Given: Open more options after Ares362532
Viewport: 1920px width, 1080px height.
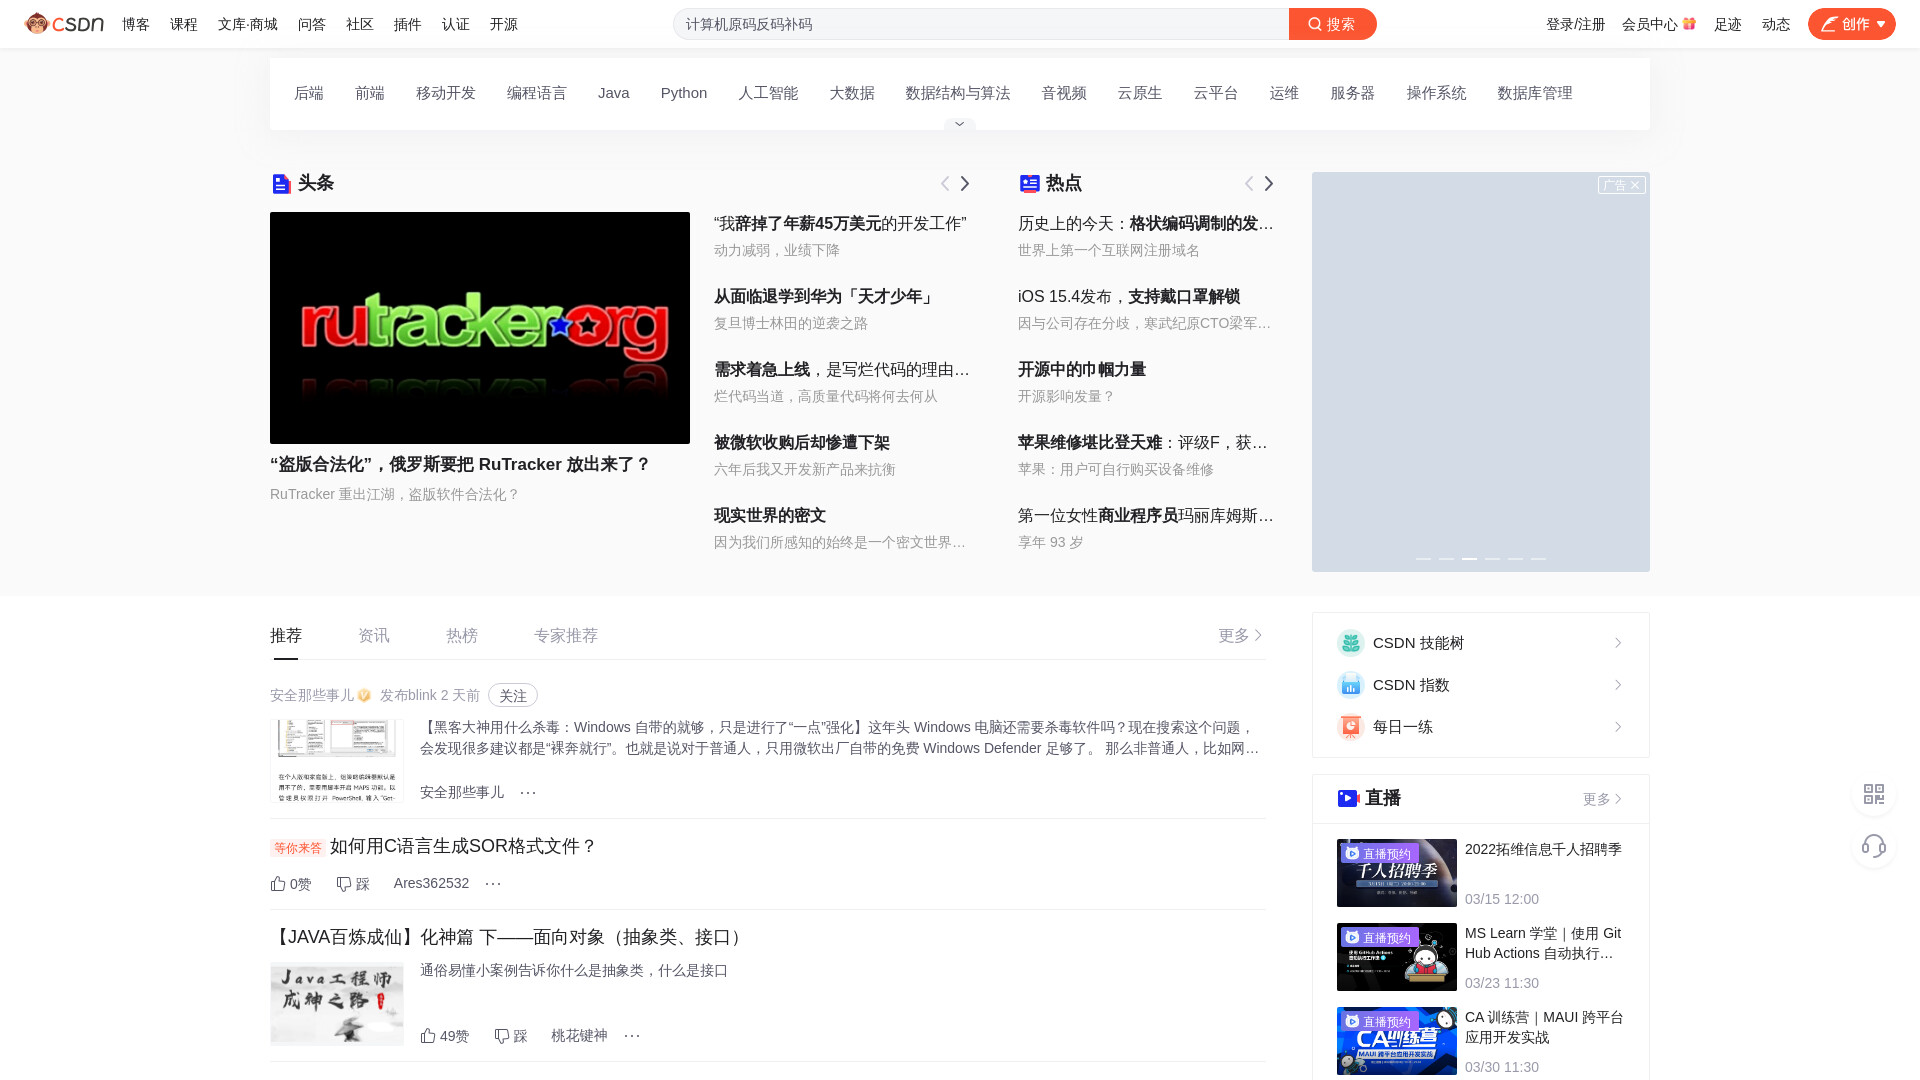Looking at the screenshot, I should tap(493, 883).
